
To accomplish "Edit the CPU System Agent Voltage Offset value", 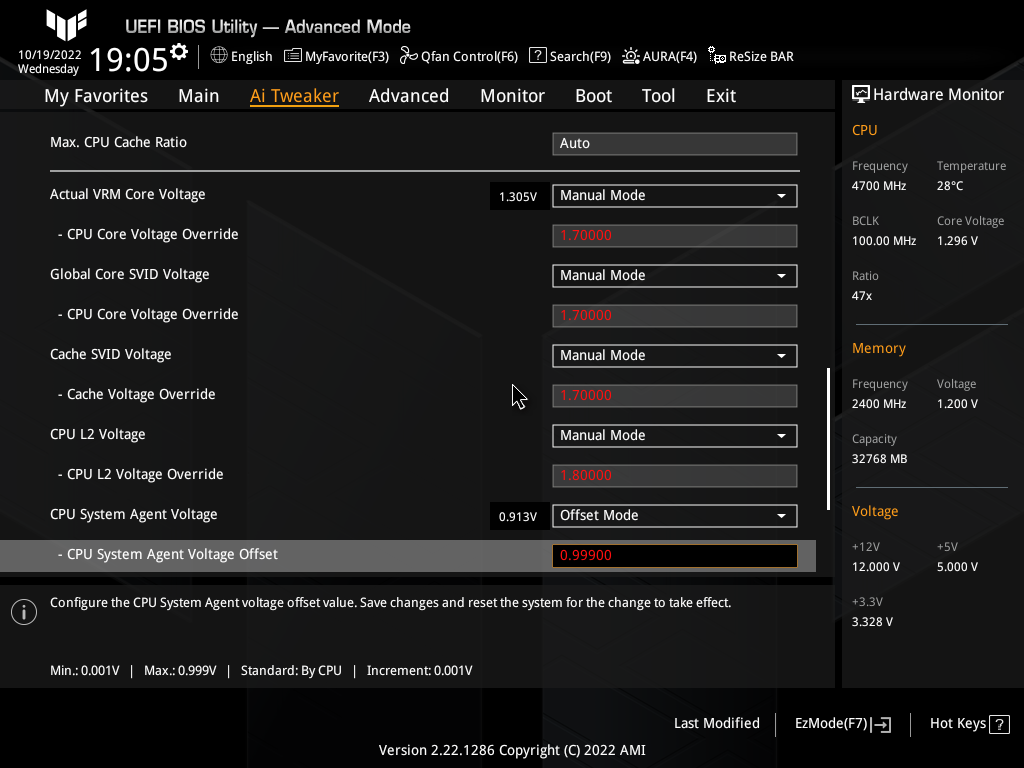I will (x=674, y=555).
